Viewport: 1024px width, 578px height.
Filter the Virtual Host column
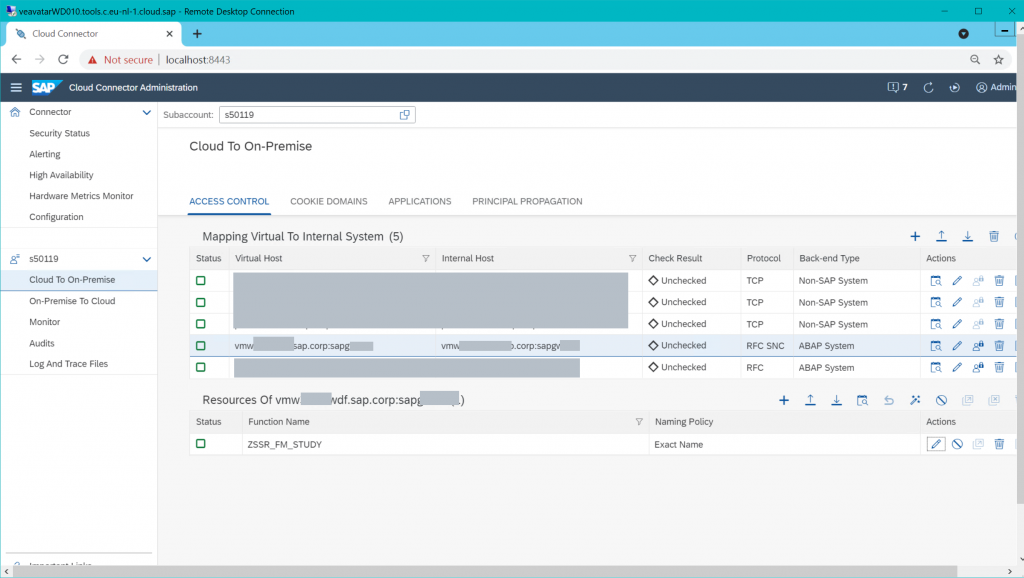pyautogui.click(x=426, y=259)
